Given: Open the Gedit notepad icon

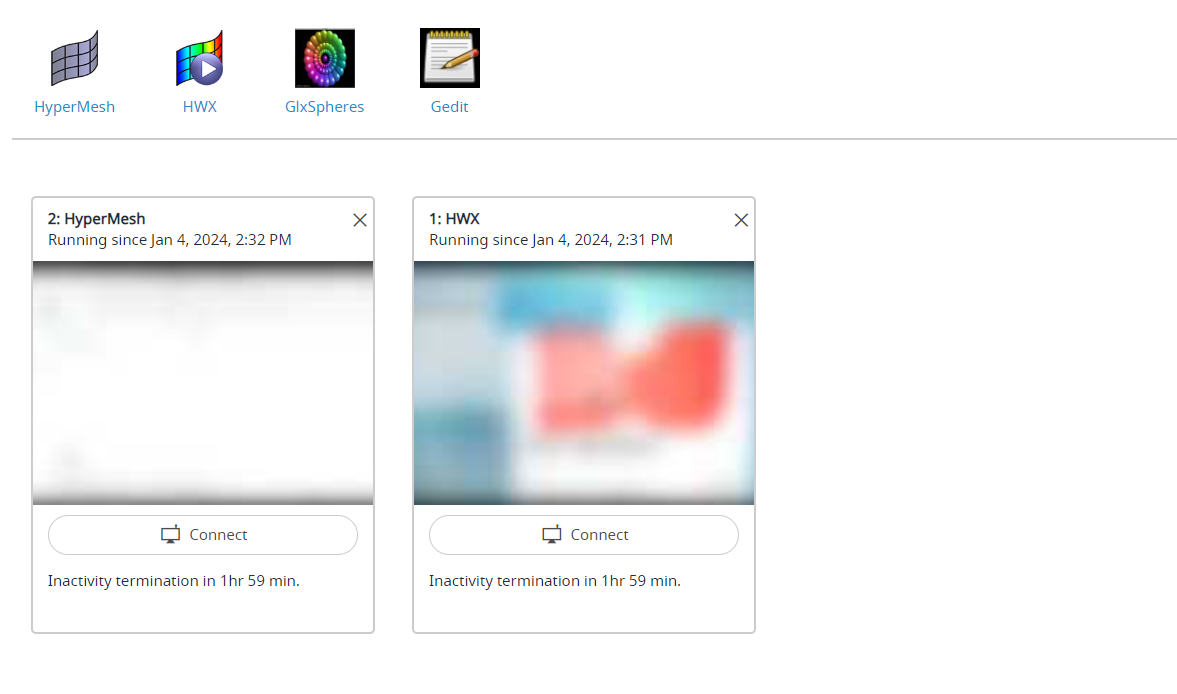Looking at the screenshot, I should 450,58.
